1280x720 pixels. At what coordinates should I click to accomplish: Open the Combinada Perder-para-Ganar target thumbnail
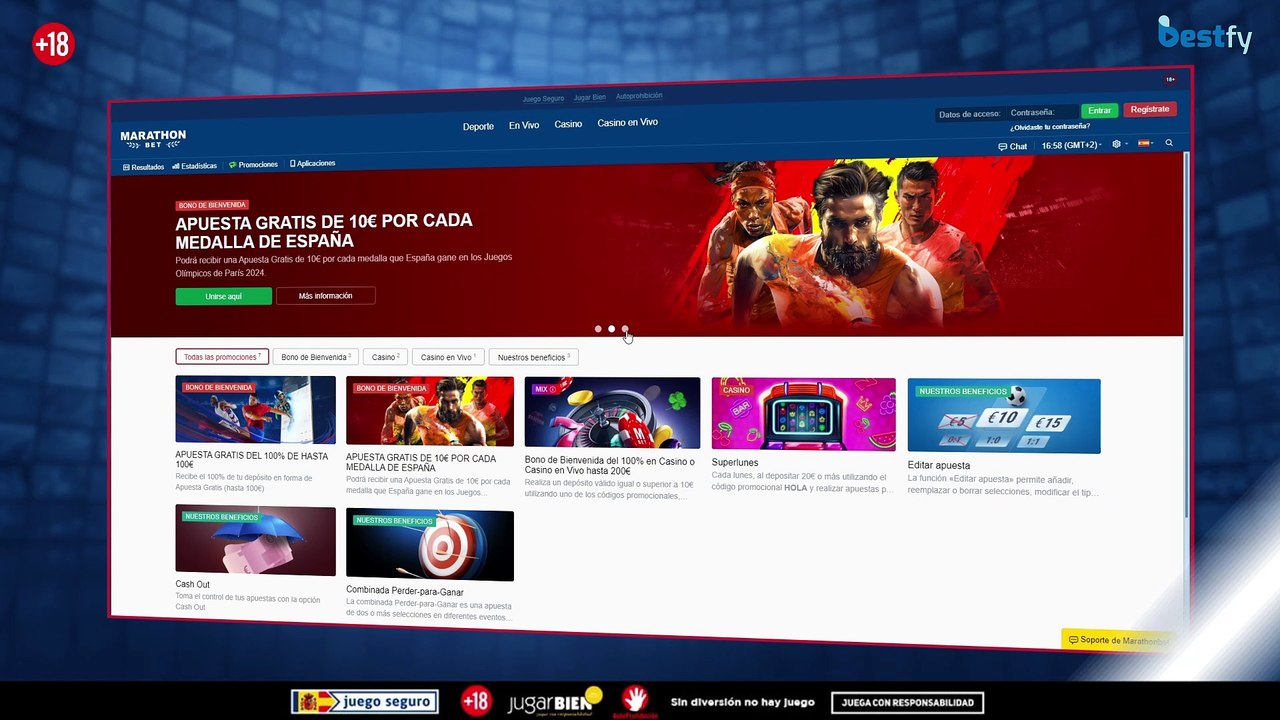[430, 545]
